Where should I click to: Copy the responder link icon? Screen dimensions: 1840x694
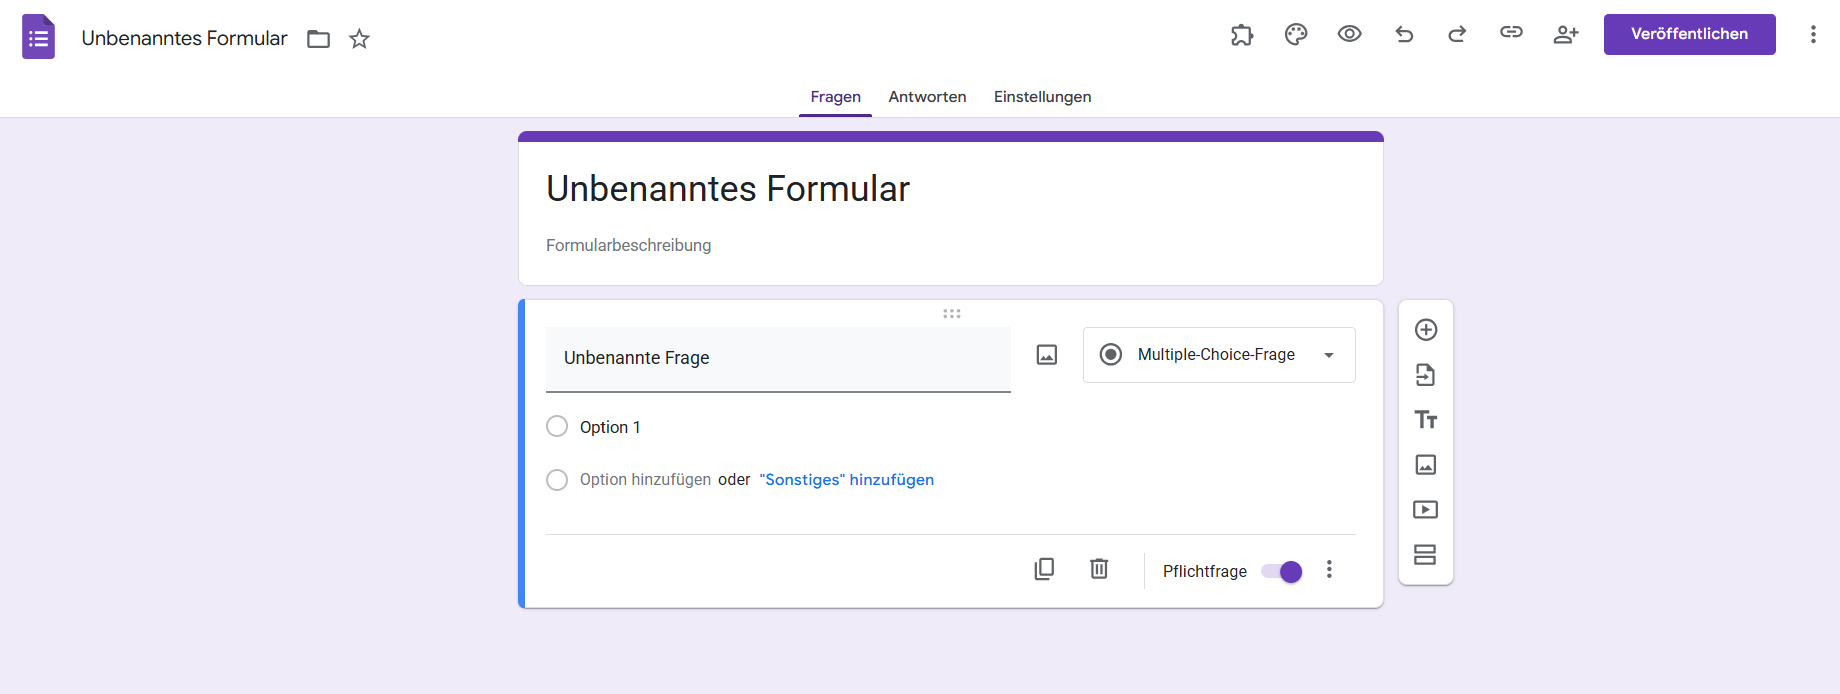1511,33
